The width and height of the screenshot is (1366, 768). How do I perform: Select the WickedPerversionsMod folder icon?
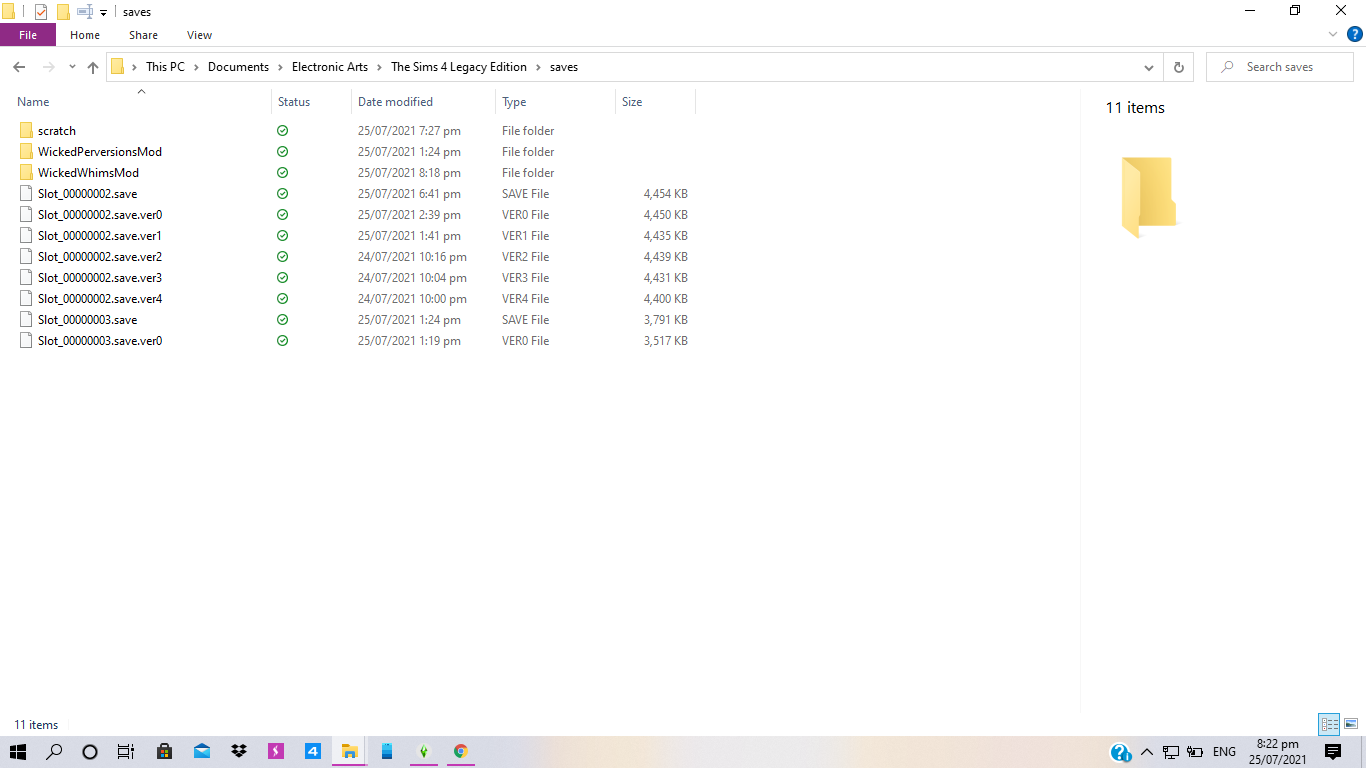[26, 152]
